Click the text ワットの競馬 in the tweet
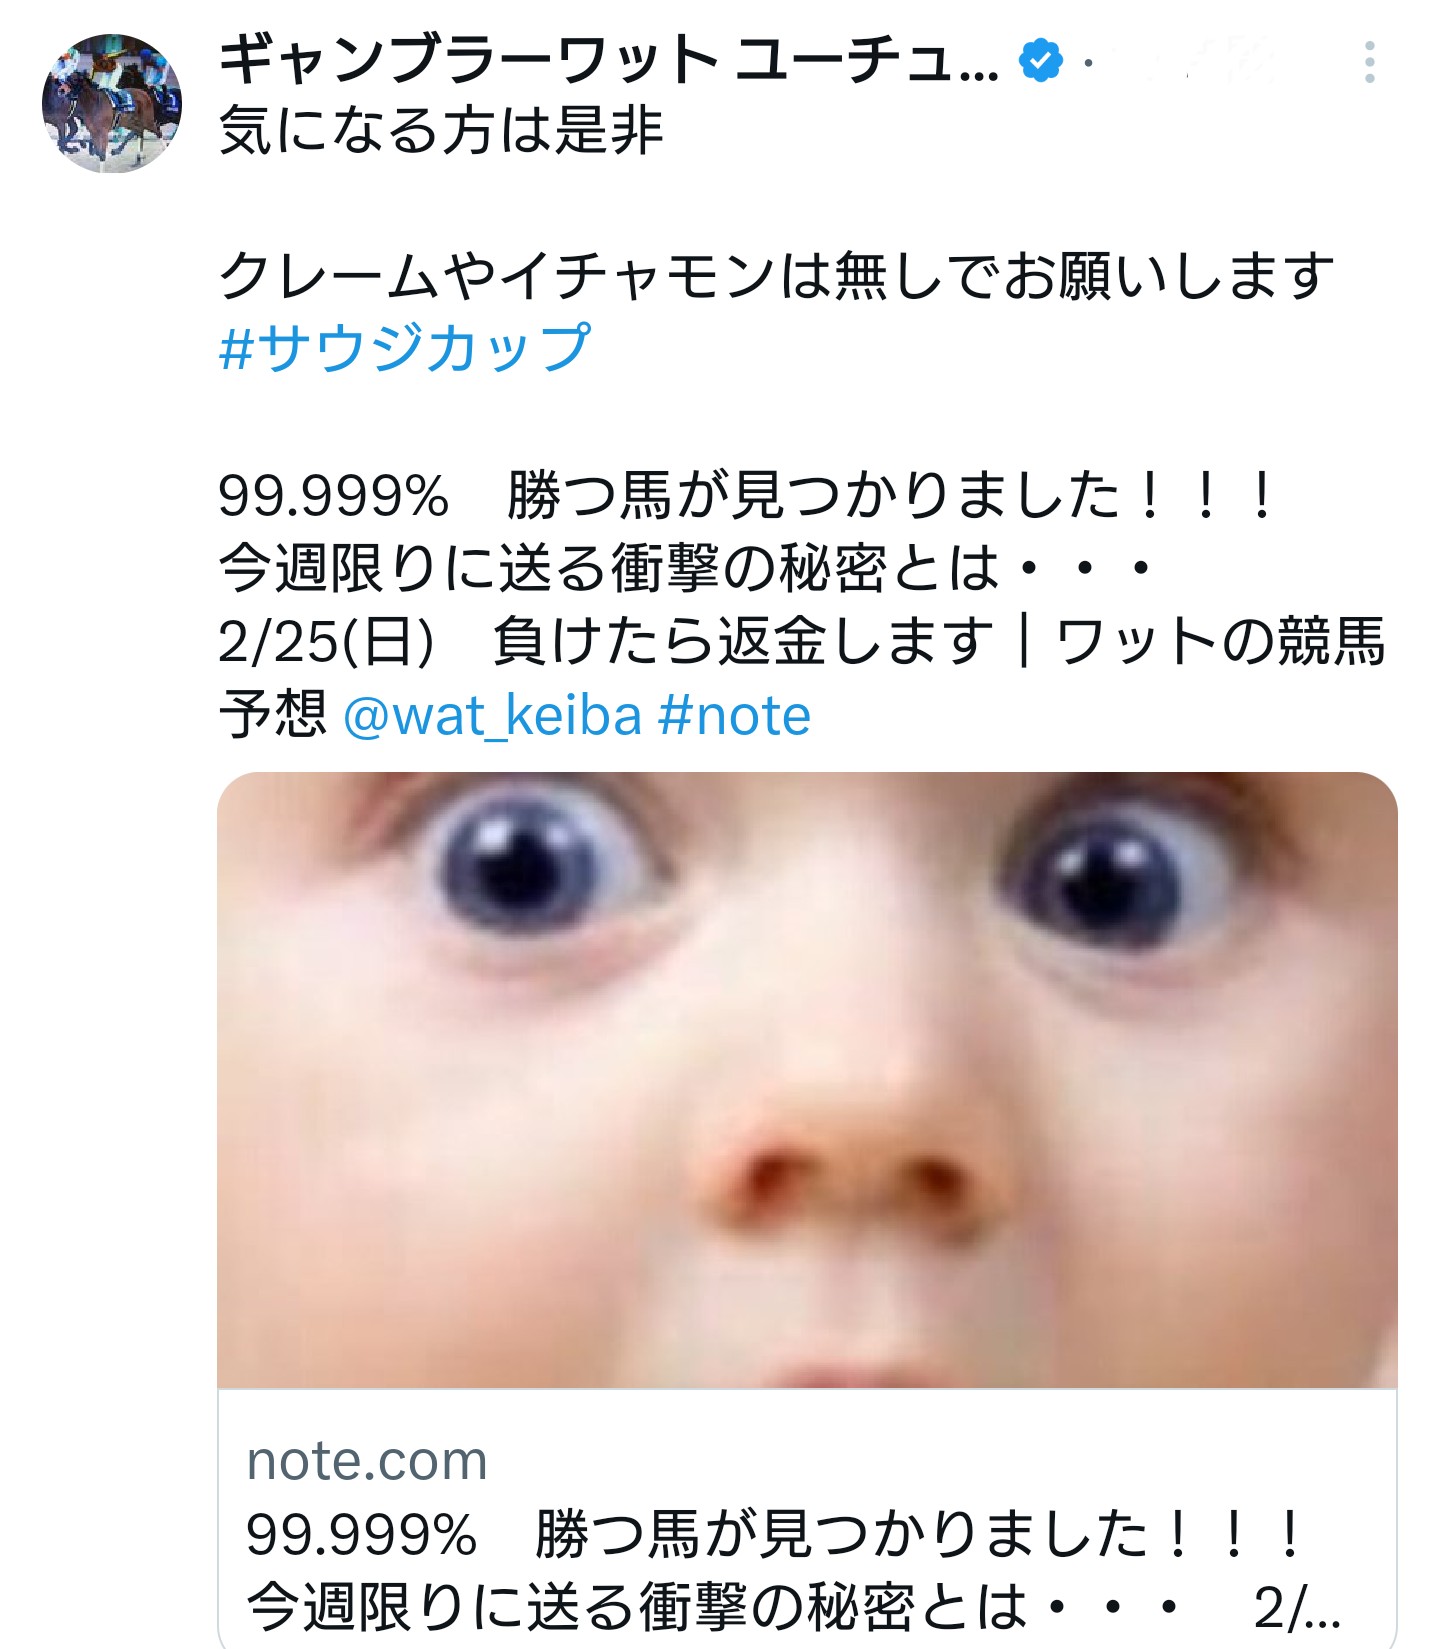 1220,642
